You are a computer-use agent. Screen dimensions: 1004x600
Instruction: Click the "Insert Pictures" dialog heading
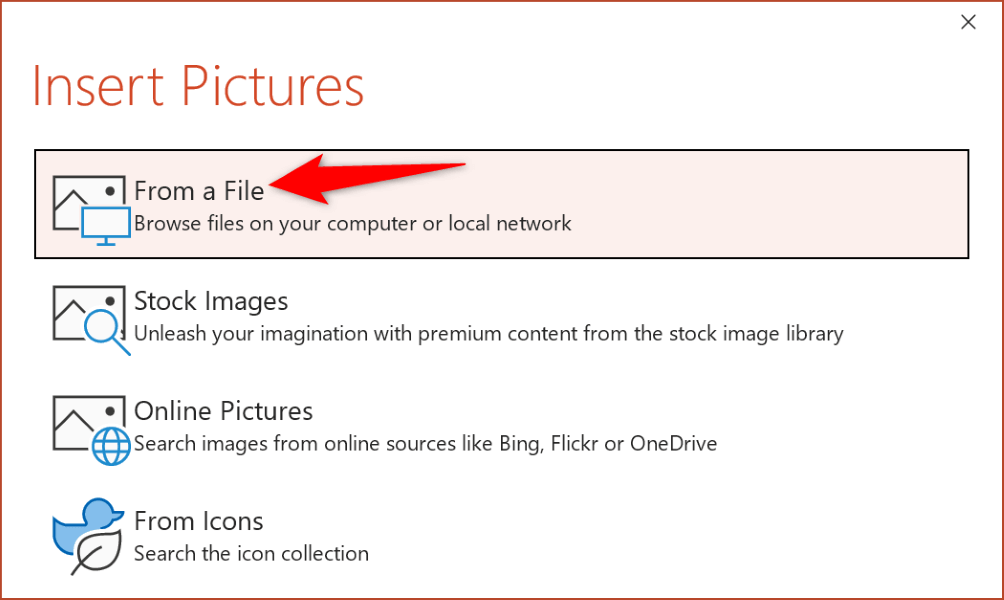click(198, 86)
